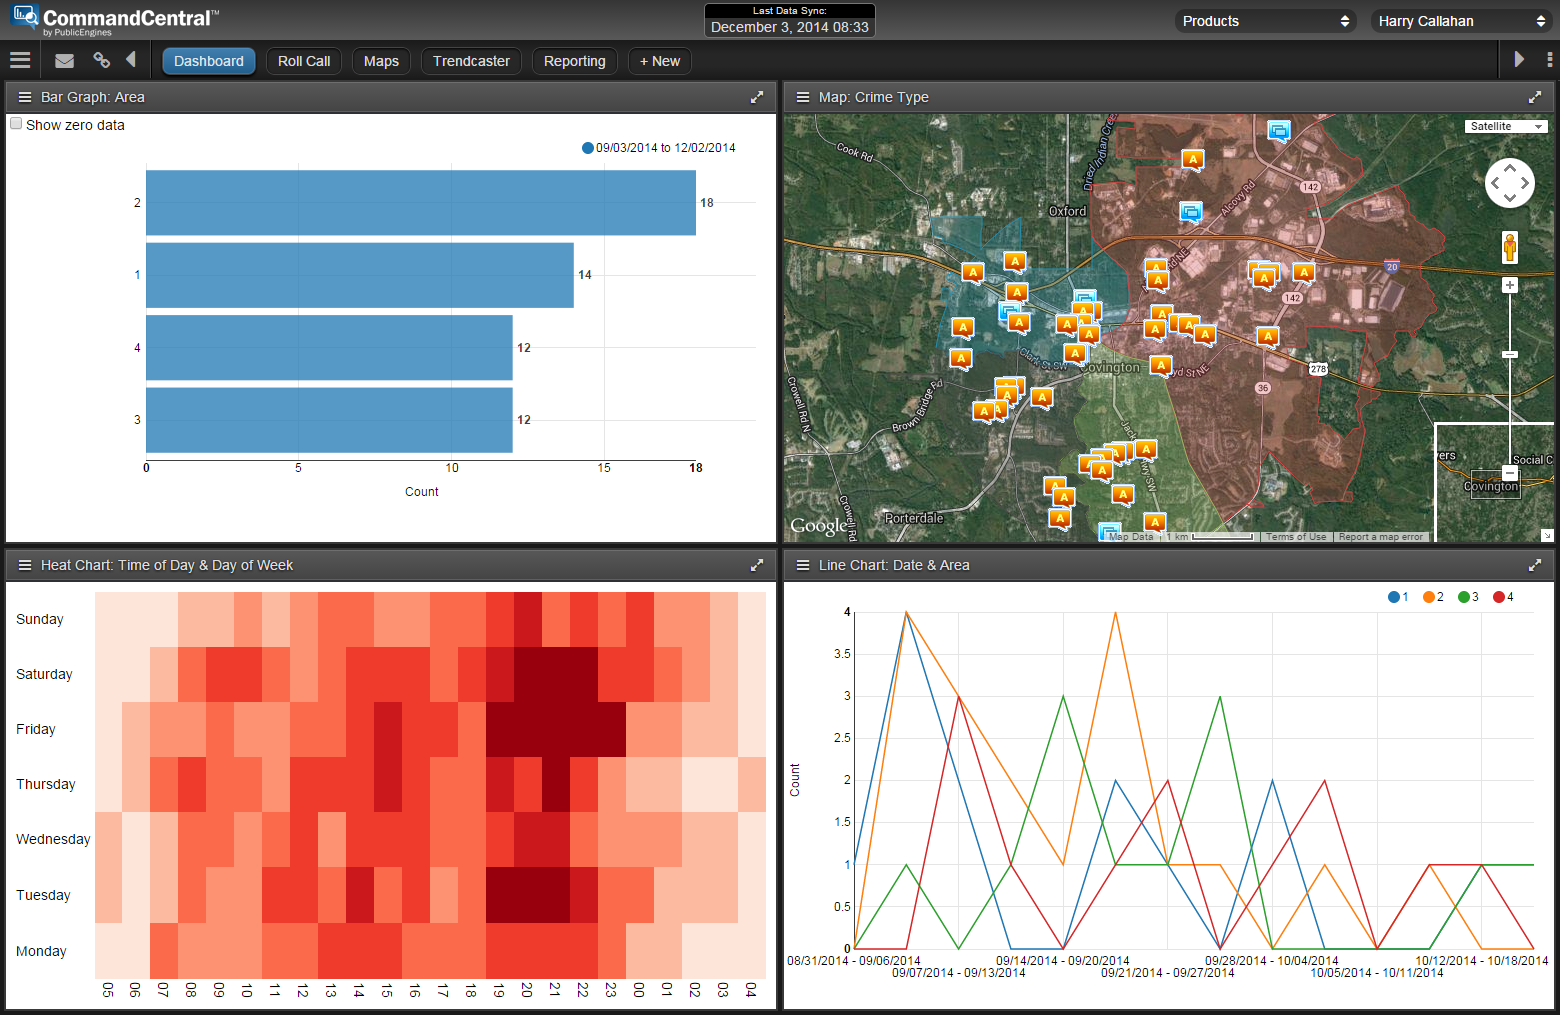Screen dimensions: 1560x1015
Task: Open the Satellite map type dropdown
Action: pos(1507,126)
